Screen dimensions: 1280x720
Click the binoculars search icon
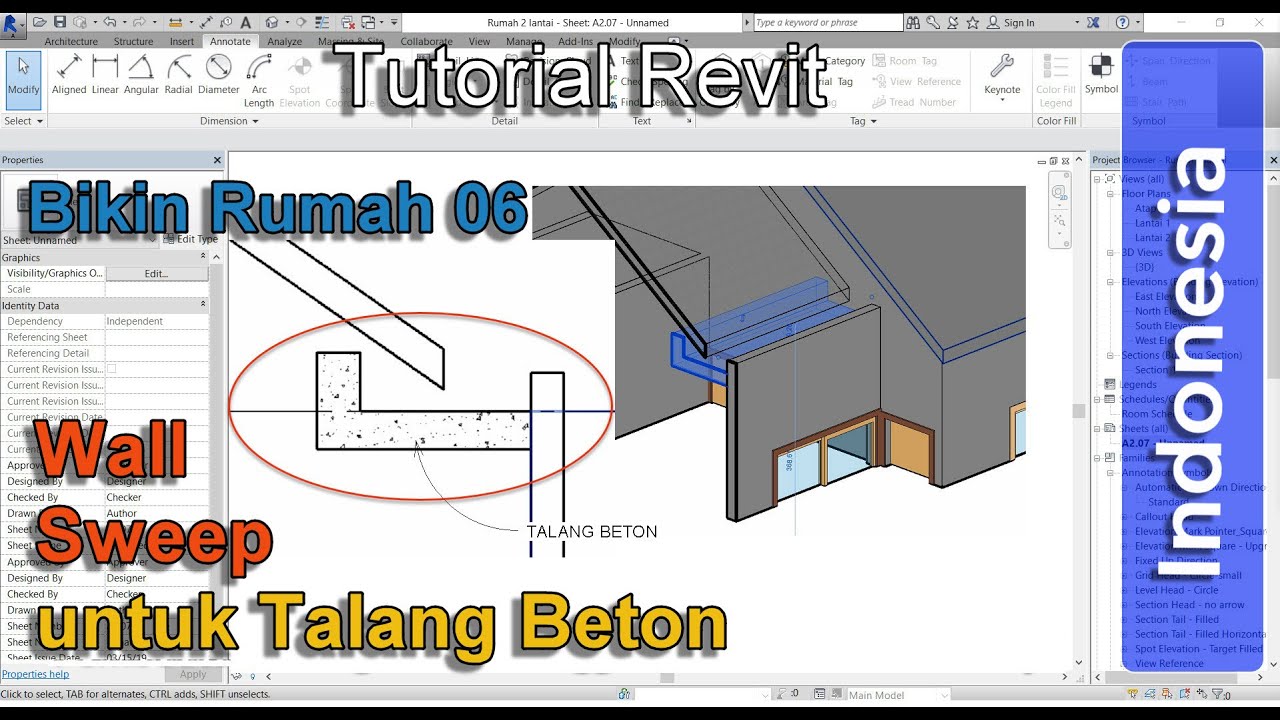click(914, 22)
